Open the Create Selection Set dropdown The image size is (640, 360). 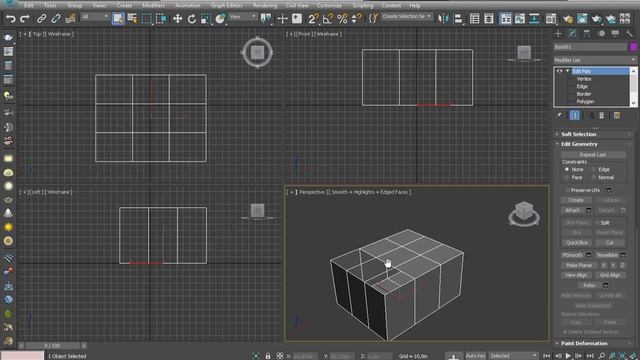tap(407, 17)
